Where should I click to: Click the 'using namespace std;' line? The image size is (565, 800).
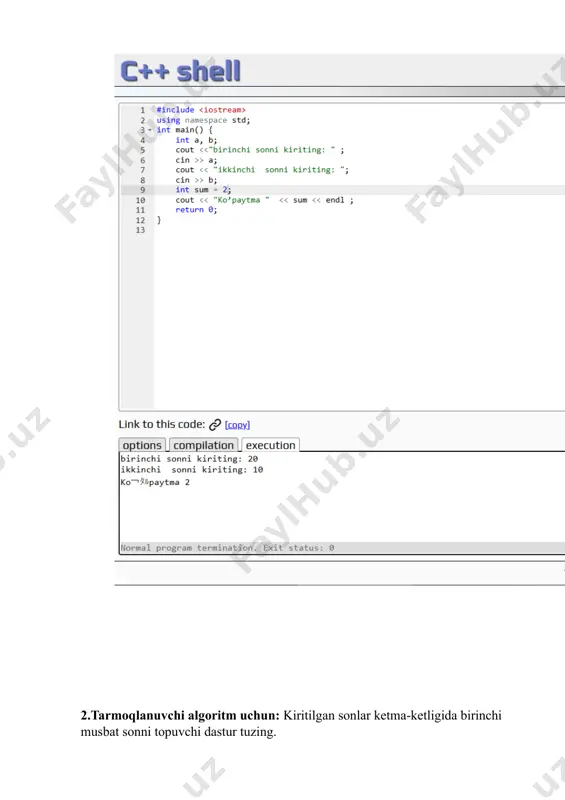(x=203, y=120)
